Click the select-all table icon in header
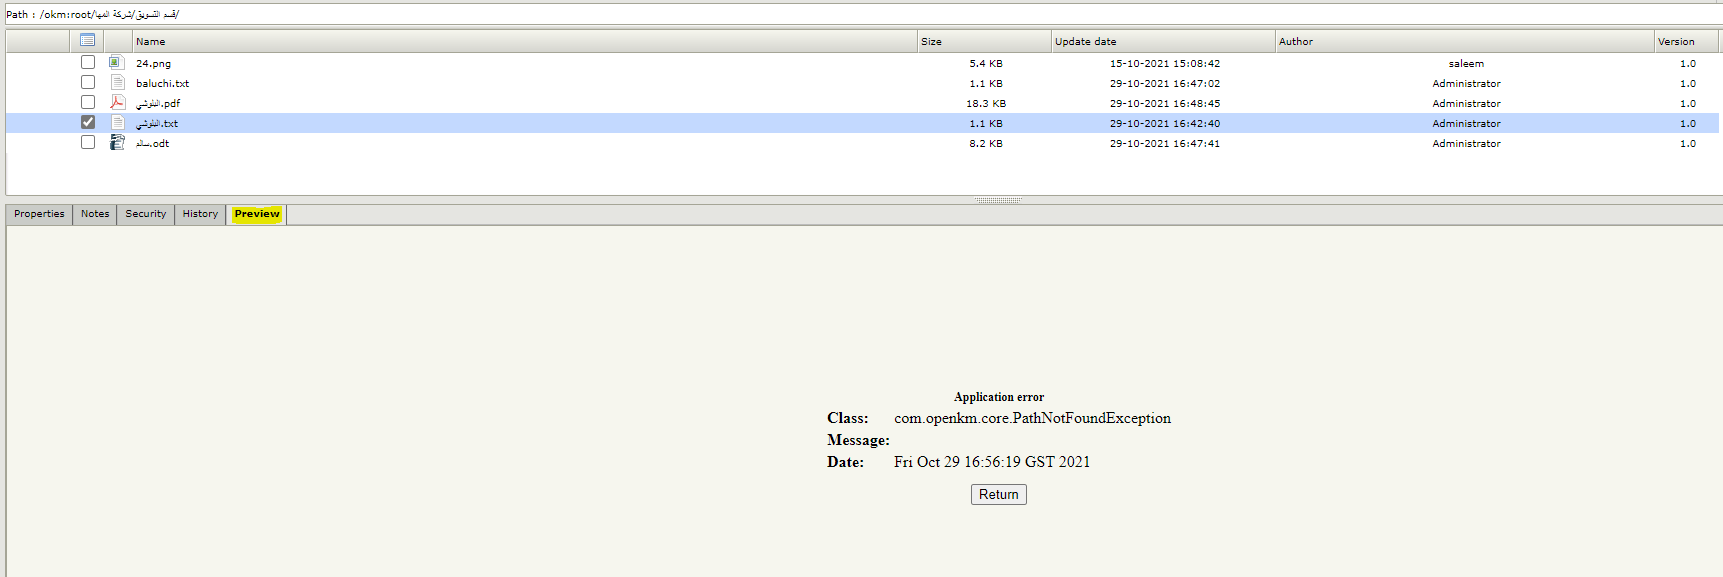Screen dimensions: 1723x577 (87, 41)
